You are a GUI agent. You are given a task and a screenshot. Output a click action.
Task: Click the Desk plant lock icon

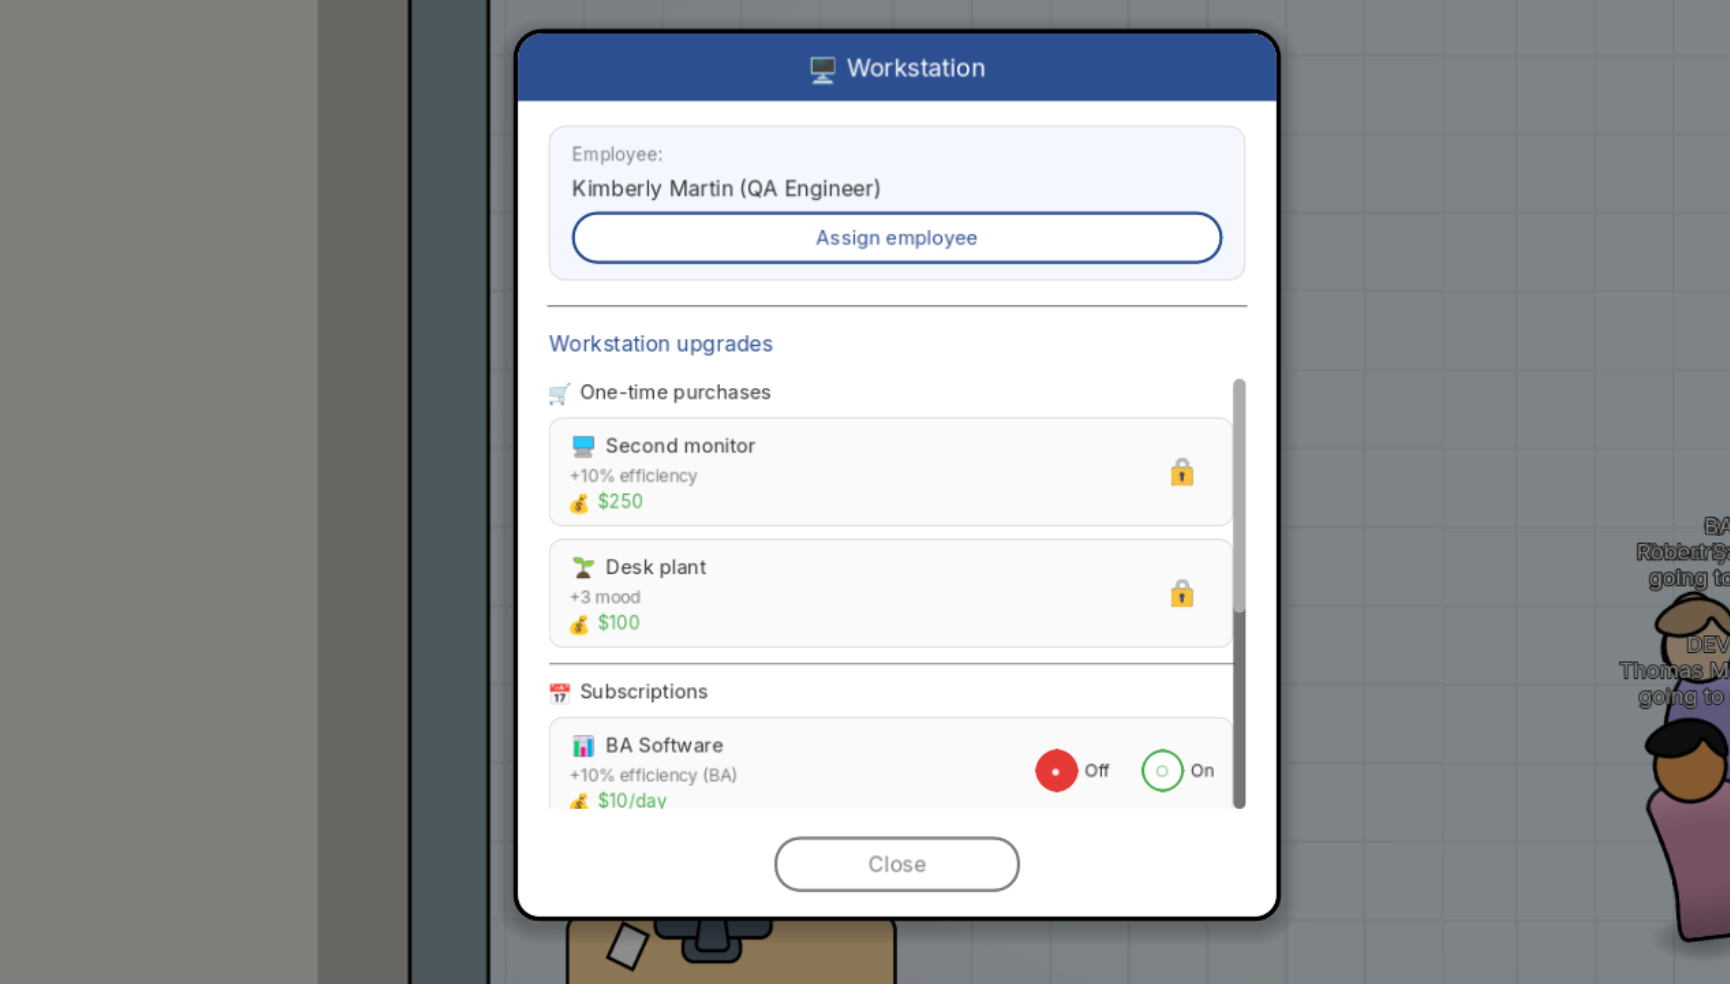[1182, 594]
